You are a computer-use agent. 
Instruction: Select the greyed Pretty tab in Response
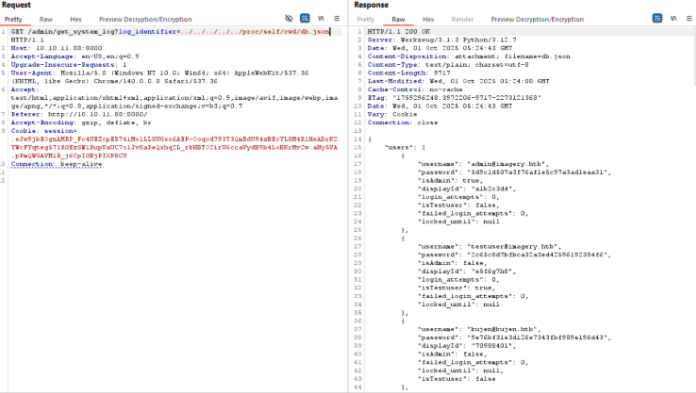(366, 20)
